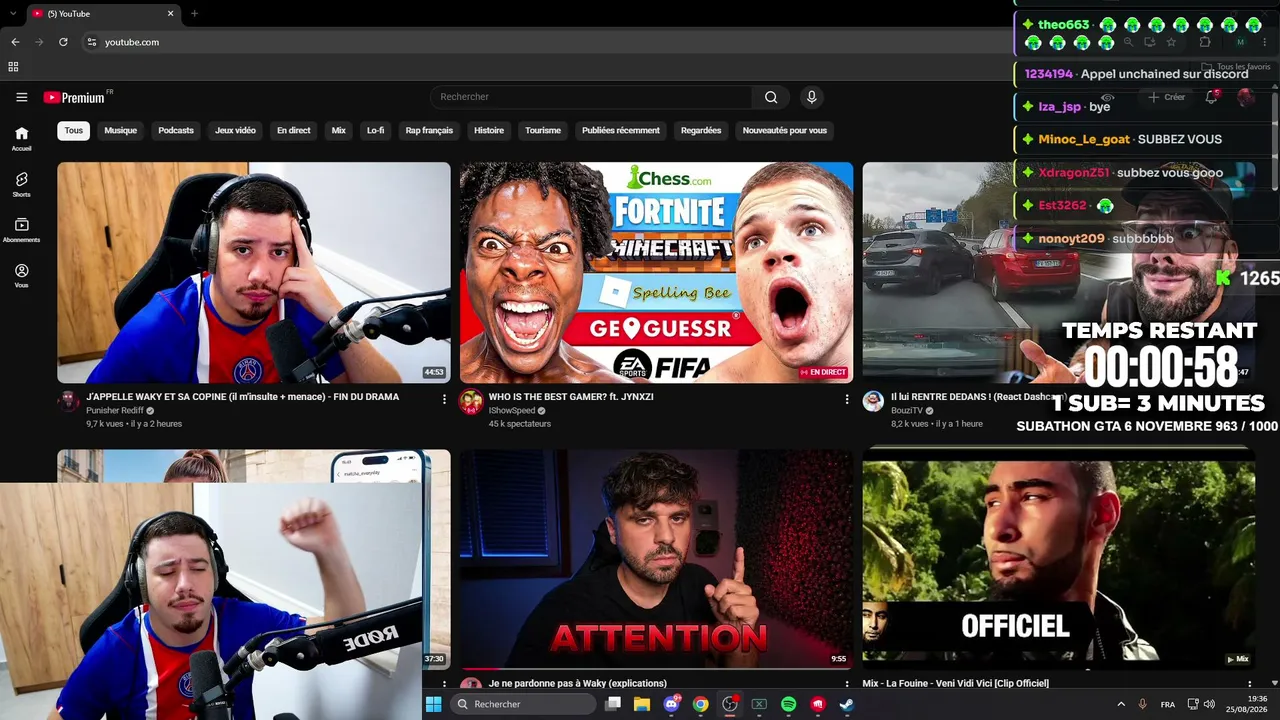This screenshot has width=1280, height=720.
Task: Start voice search with the microphone
Action: pyautogui.click(x=811, y=97)
